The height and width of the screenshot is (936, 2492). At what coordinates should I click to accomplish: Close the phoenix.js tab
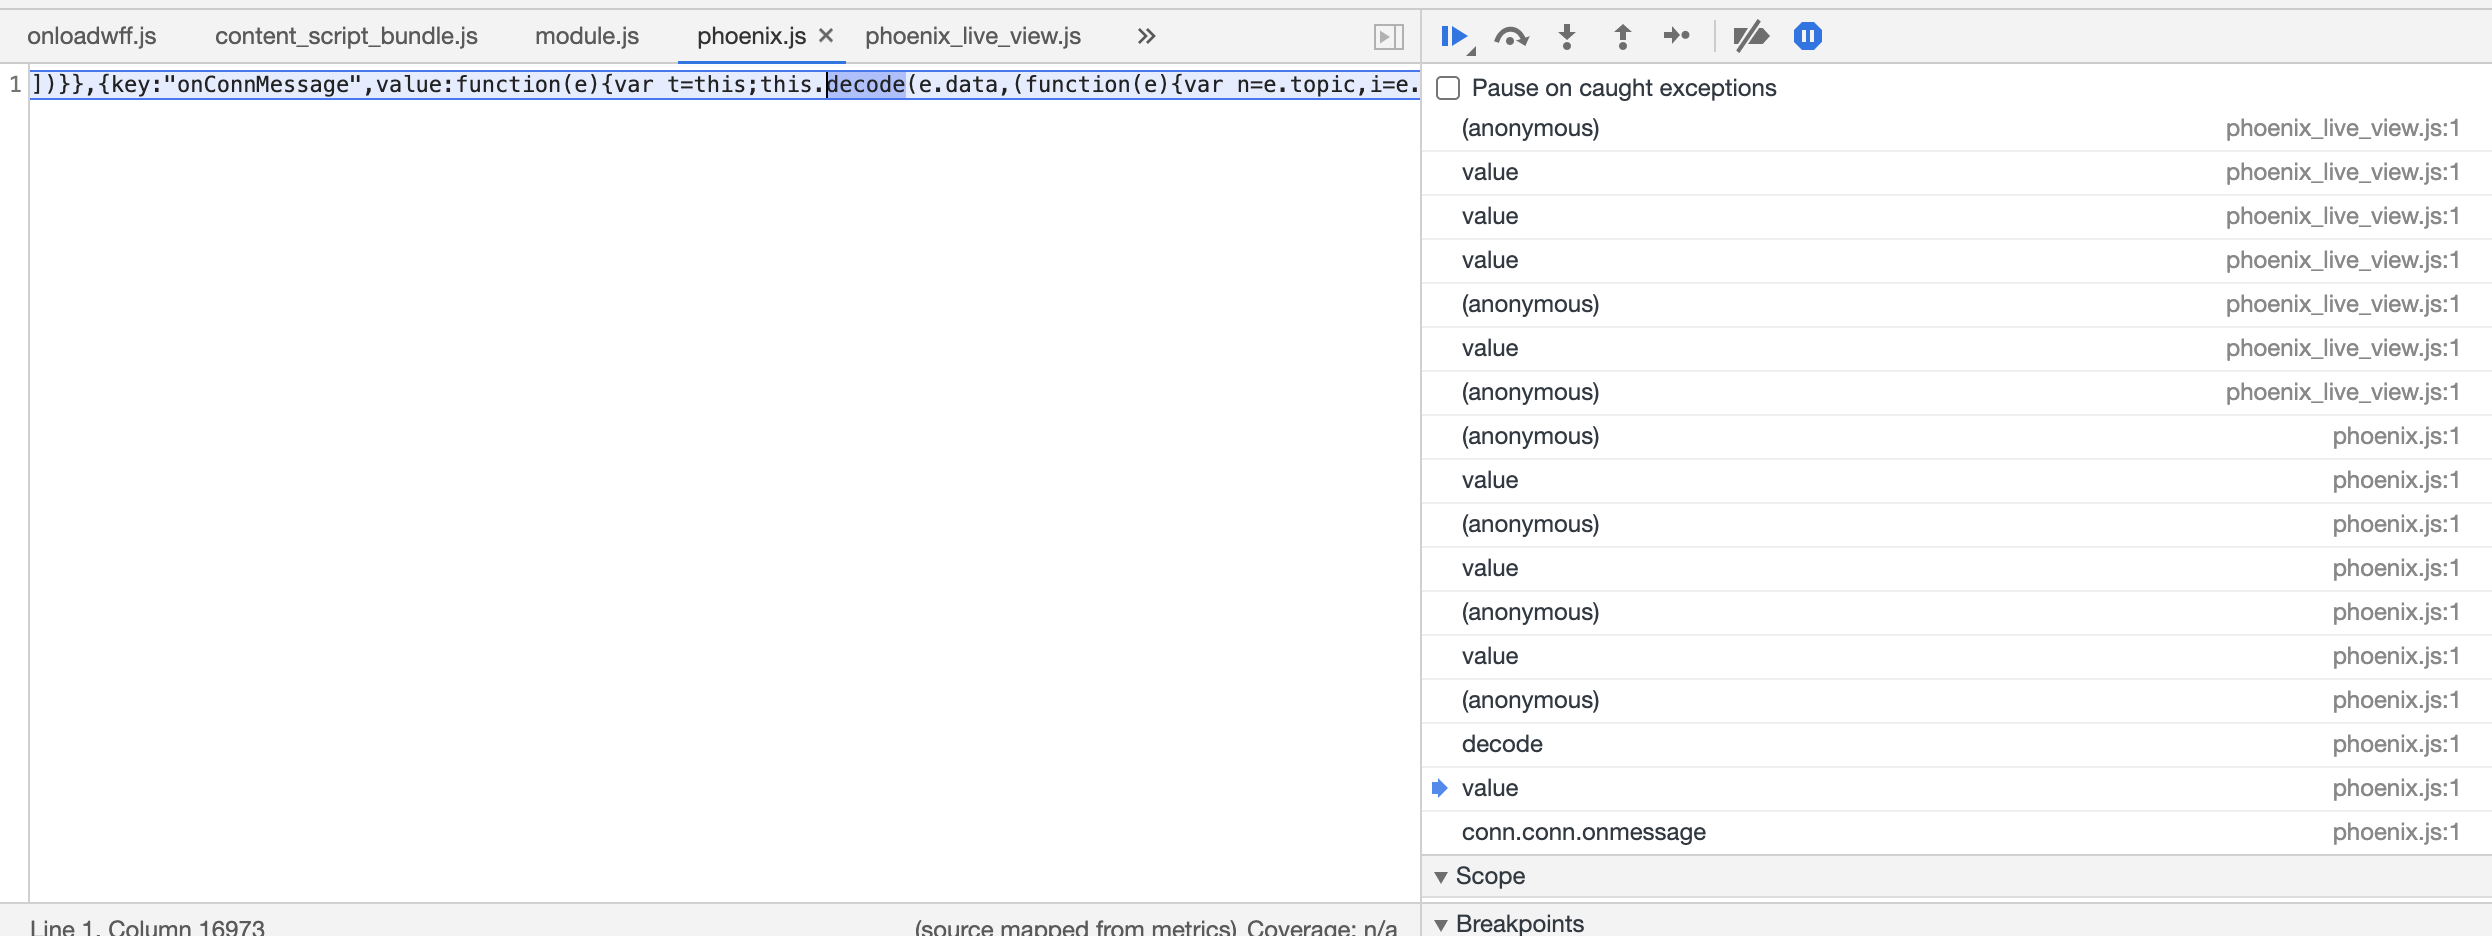click(826, 36)
